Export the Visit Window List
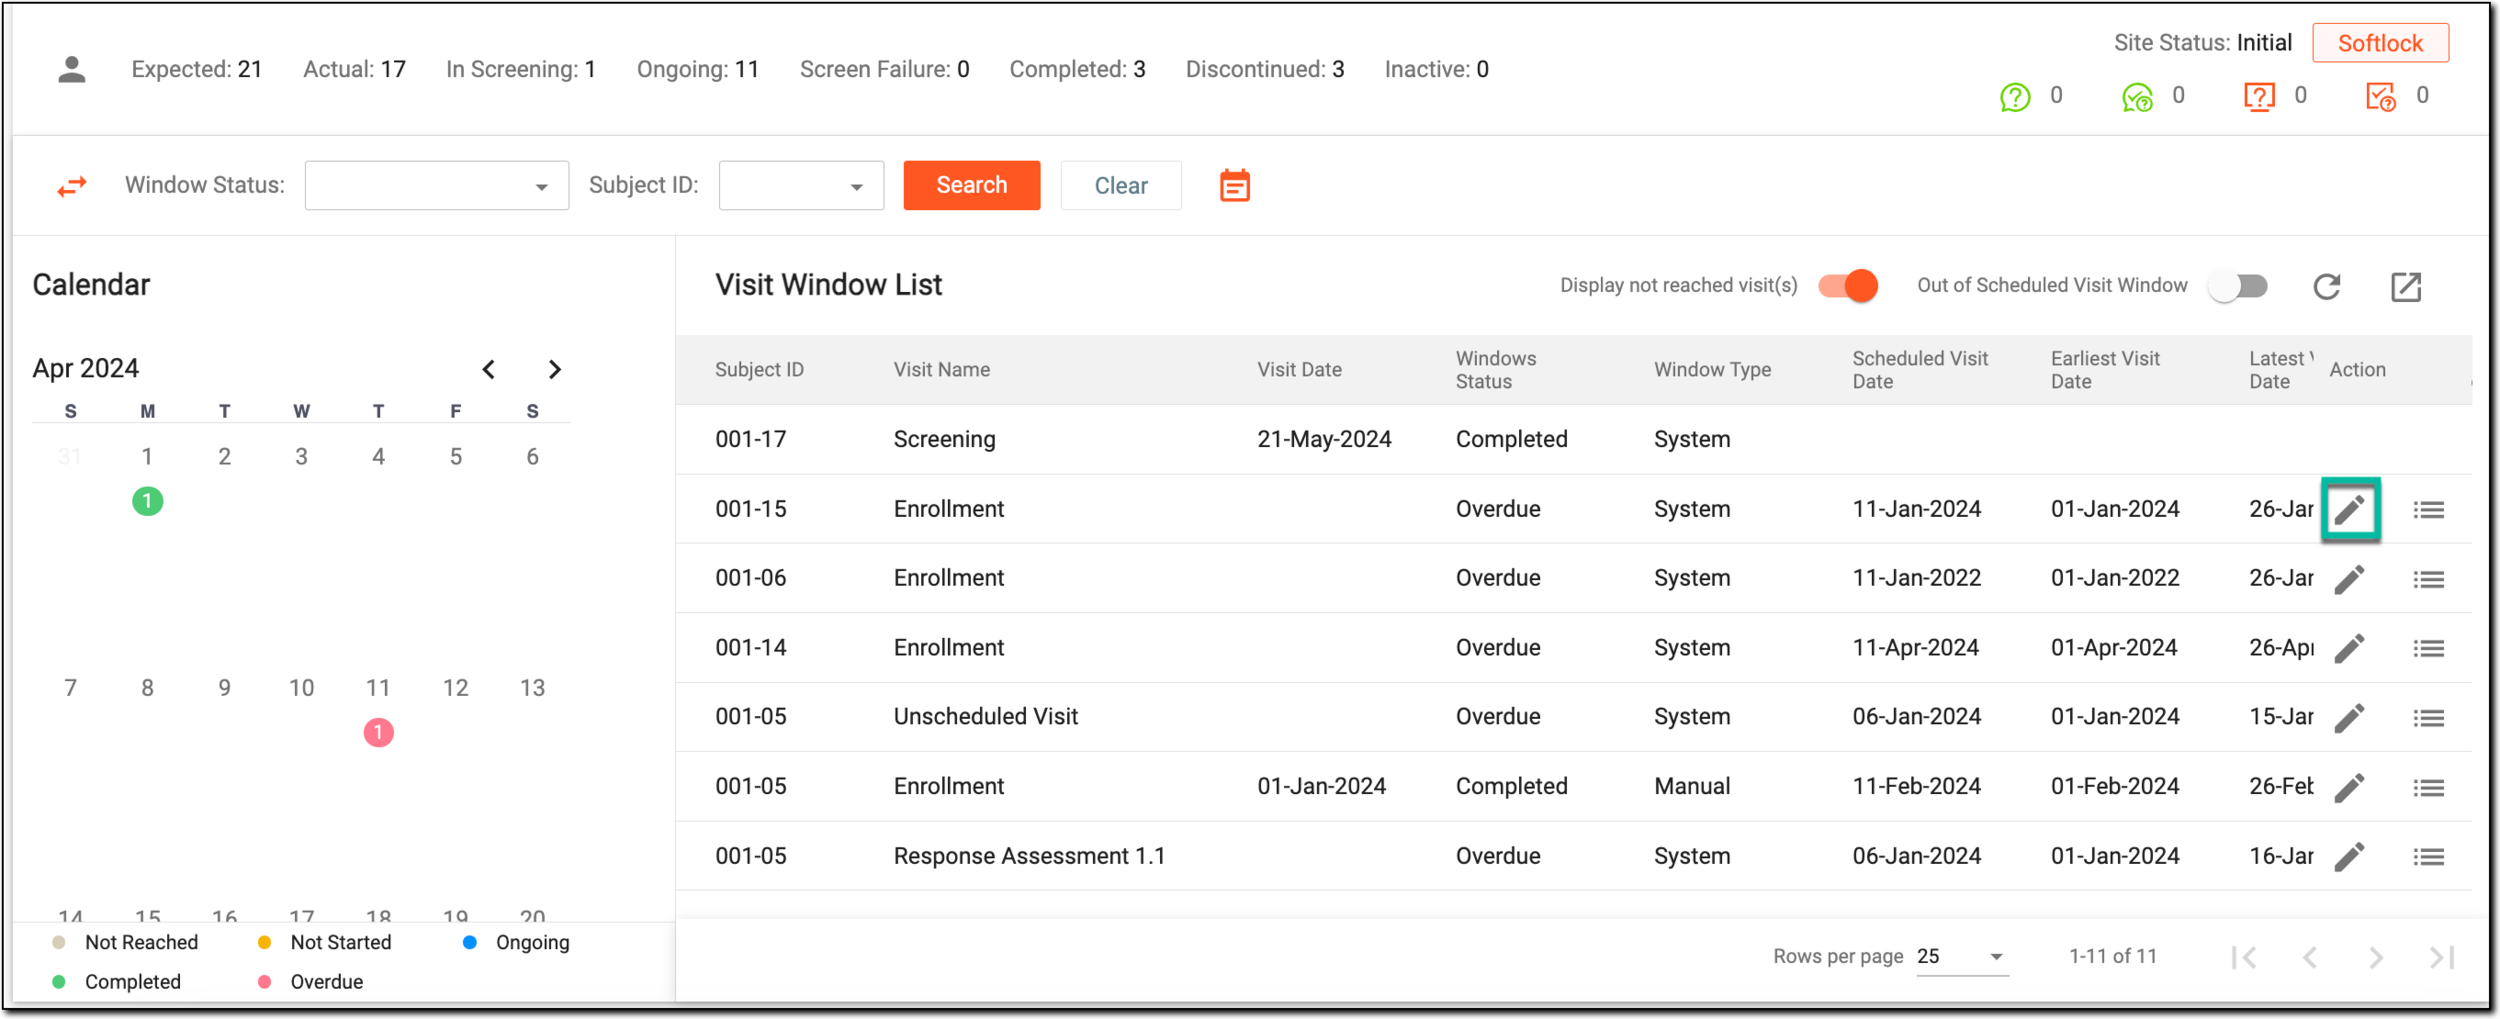This screenshot has width=2500, height=1019. click(x=2406, y=287)
